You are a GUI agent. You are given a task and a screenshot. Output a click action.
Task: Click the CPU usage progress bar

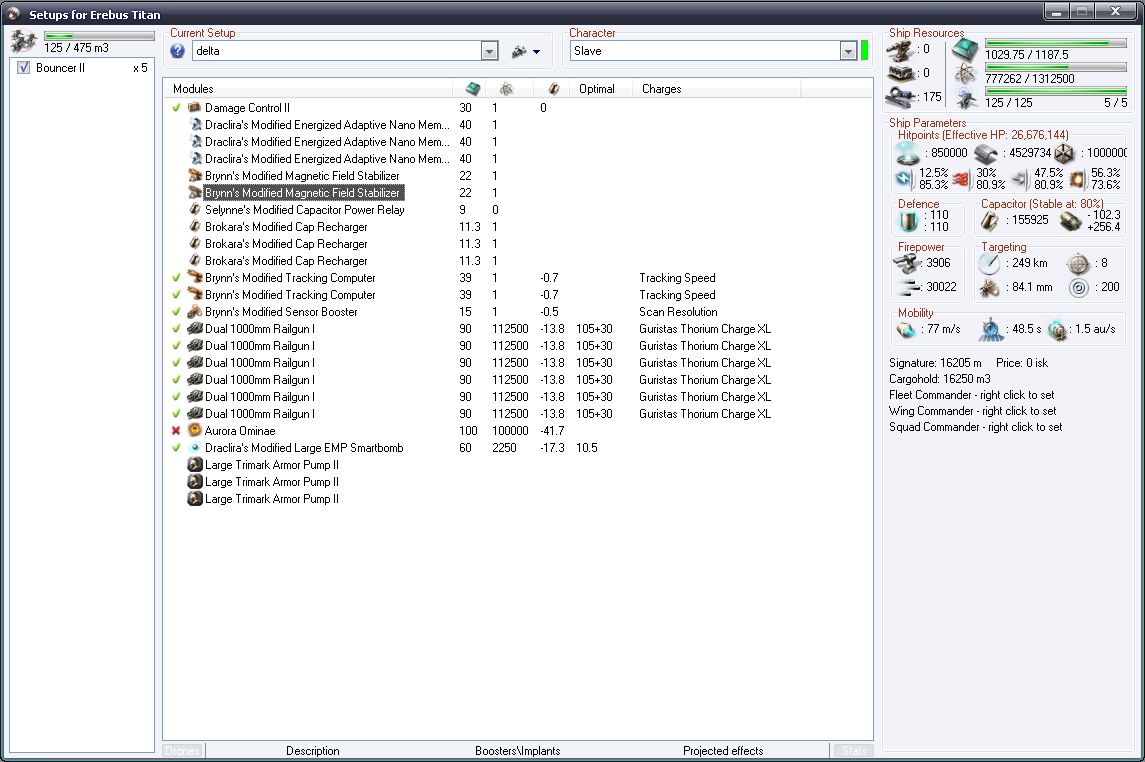pyautogui.click(x=1056, y=43)
